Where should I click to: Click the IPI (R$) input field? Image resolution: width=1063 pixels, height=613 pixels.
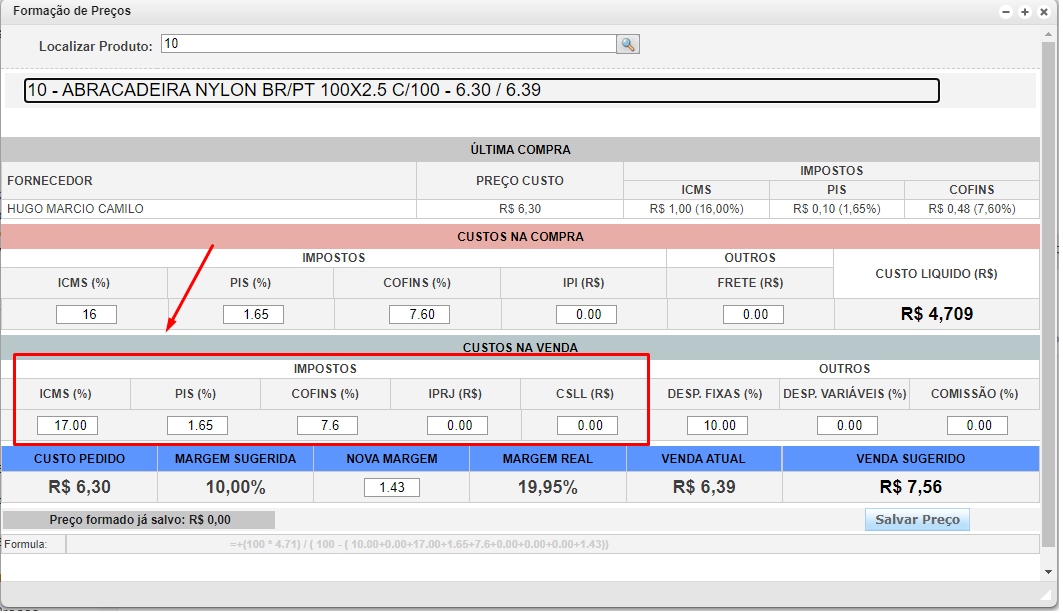(x=585, y=314)
